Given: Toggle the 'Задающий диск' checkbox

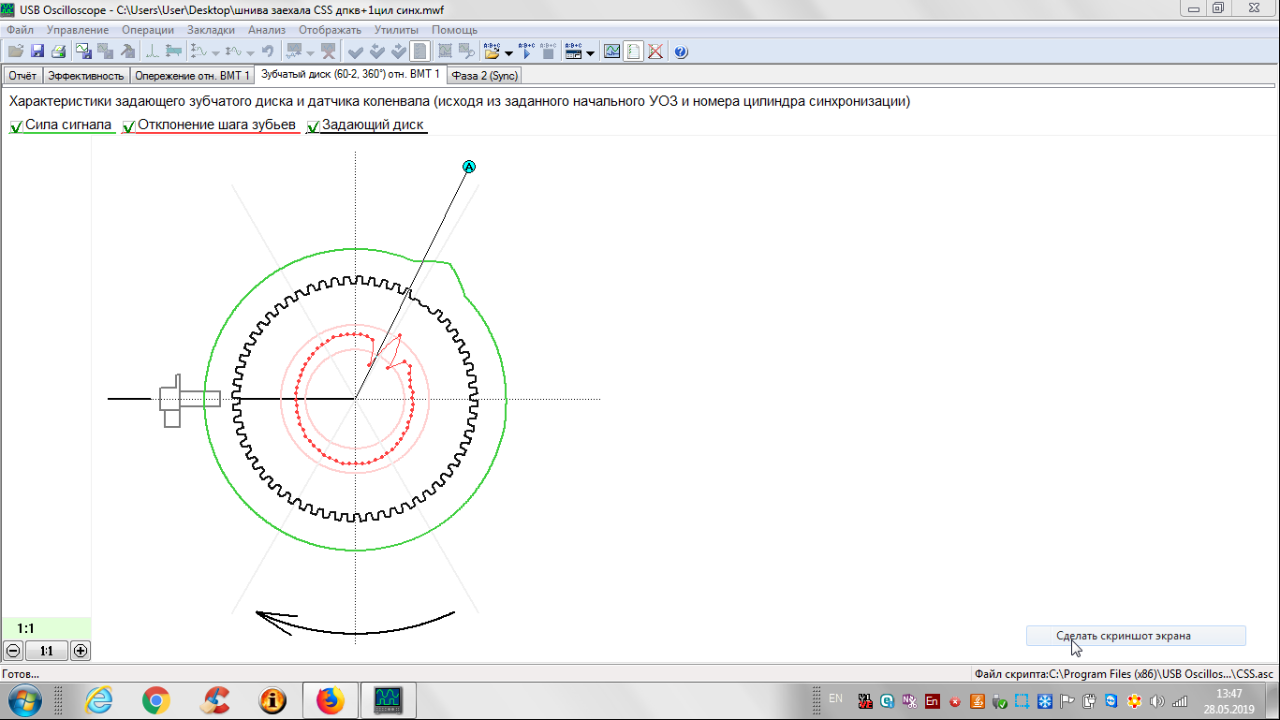Looking at the screenshot, I should pyautogui.click(x=313, y=126).
